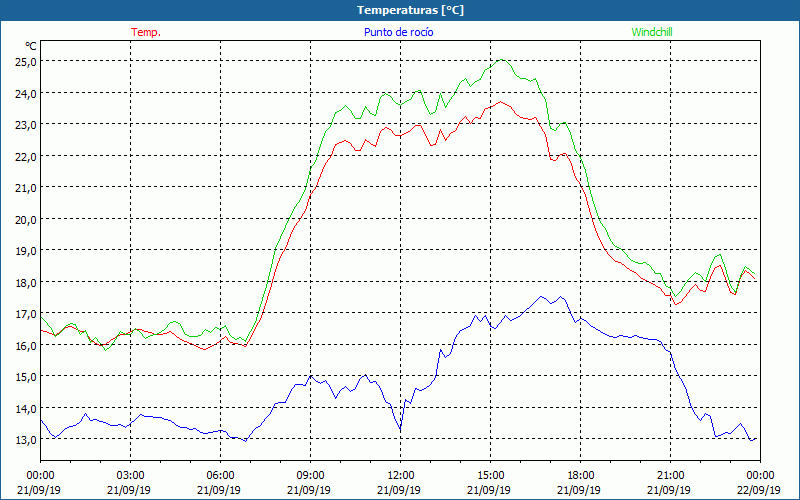Click the 17,0 y-axis value
This screenshot has height=500, width=800.
pyautogui.click(x=26, y=313)
